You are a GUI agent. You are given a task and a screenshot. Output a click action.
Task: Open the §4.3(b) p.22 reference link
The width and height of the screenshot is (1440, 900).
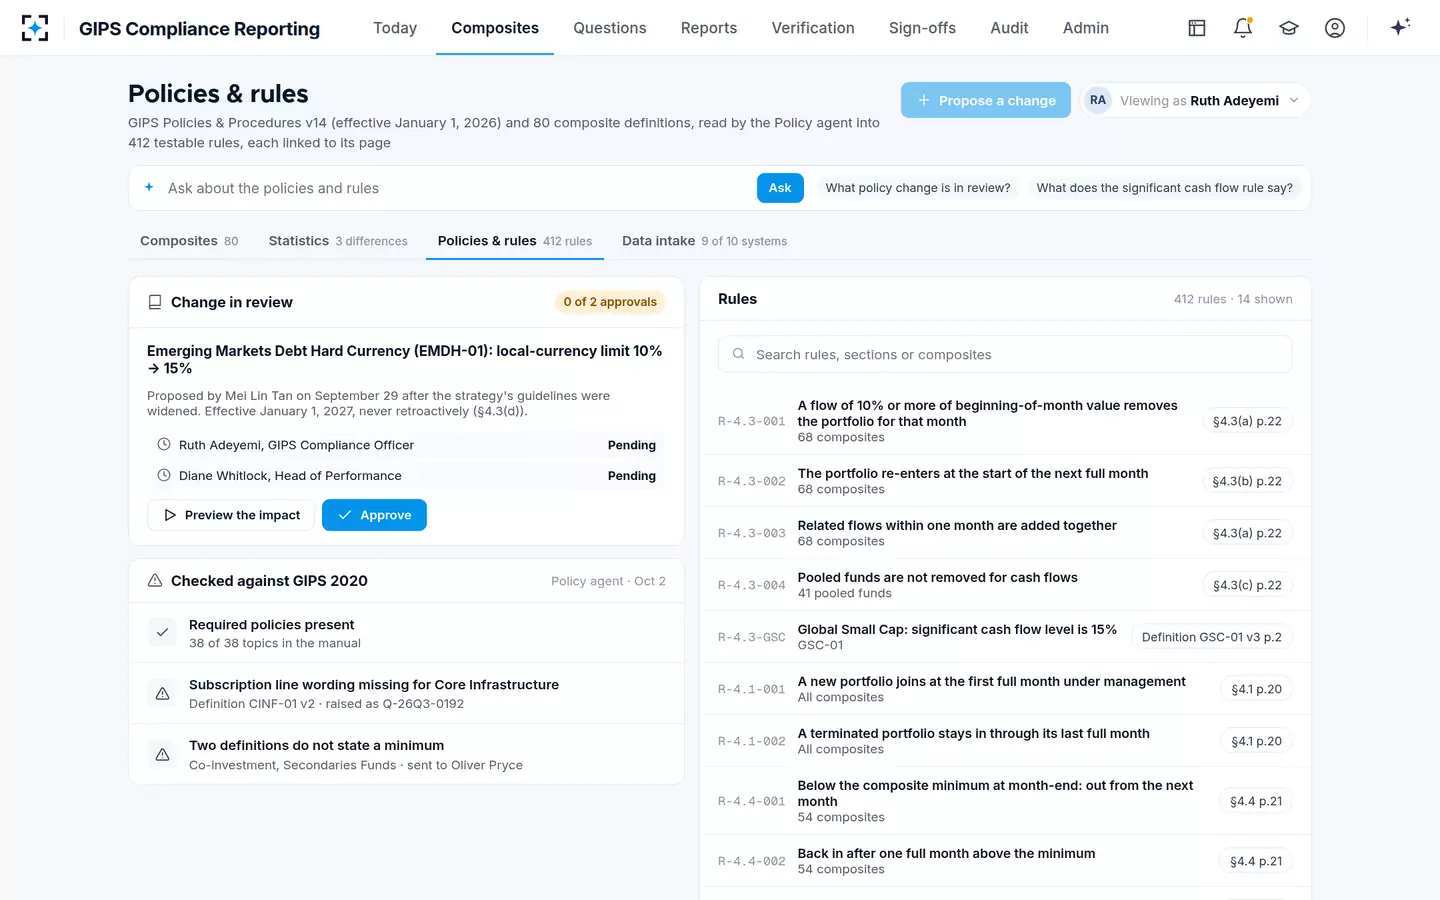pyautogui.click(x=1247, y=481)
